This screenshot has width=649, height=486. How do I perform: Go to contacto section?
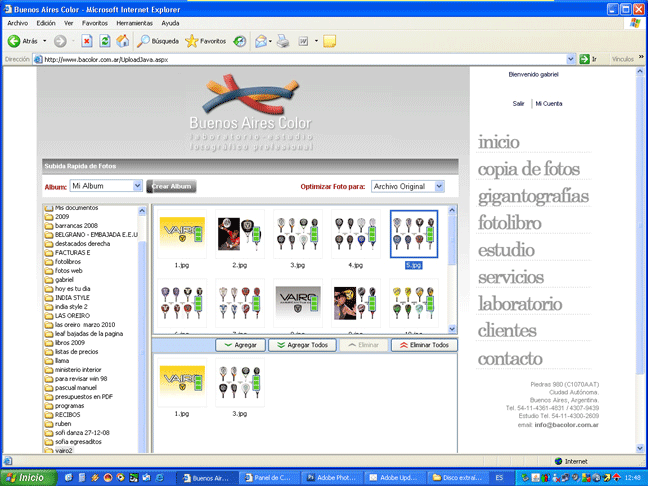(x=510, y=358)
